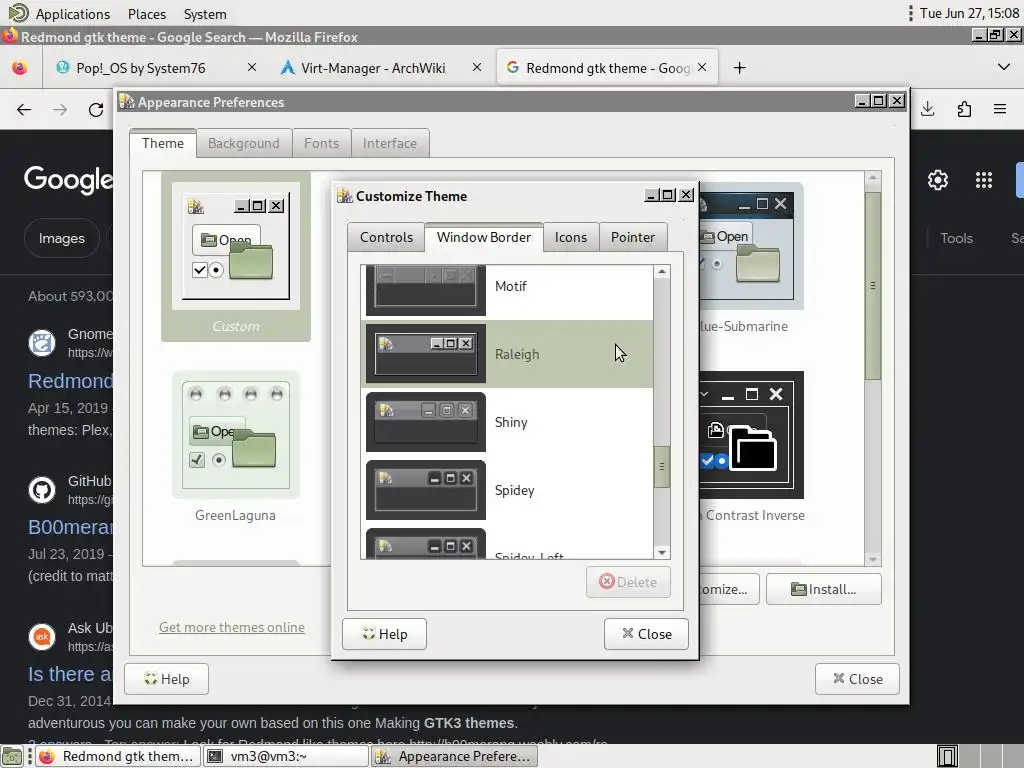Click the theme list scrollbar handle

click(872, 285)
